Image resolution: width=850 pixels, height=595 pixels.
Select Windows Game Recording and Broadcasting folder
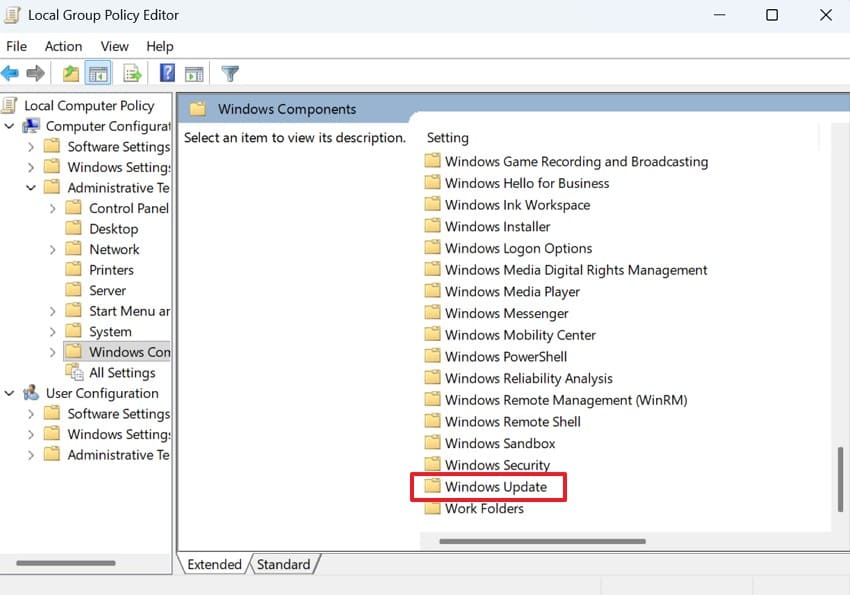[x=576, y=162]
